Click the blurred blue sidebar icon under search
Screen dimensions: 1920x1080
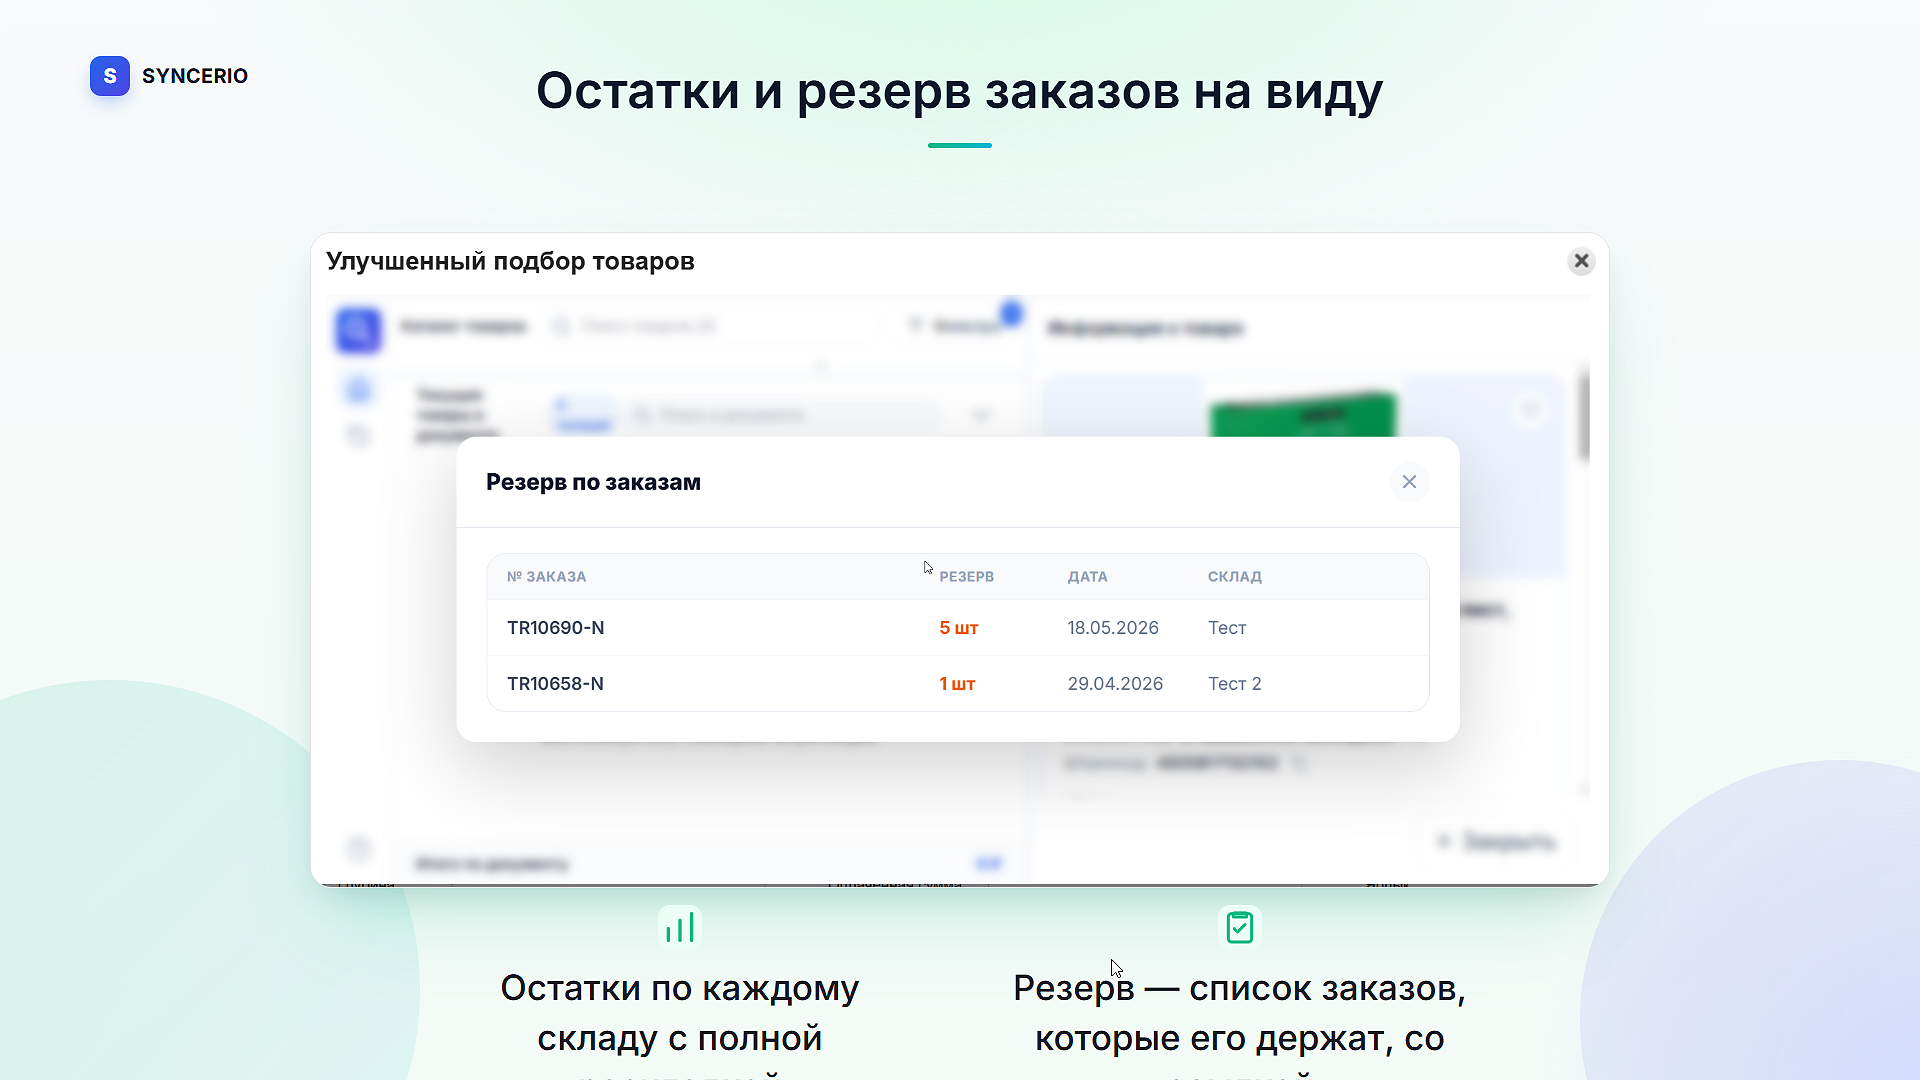click(358, 390)
